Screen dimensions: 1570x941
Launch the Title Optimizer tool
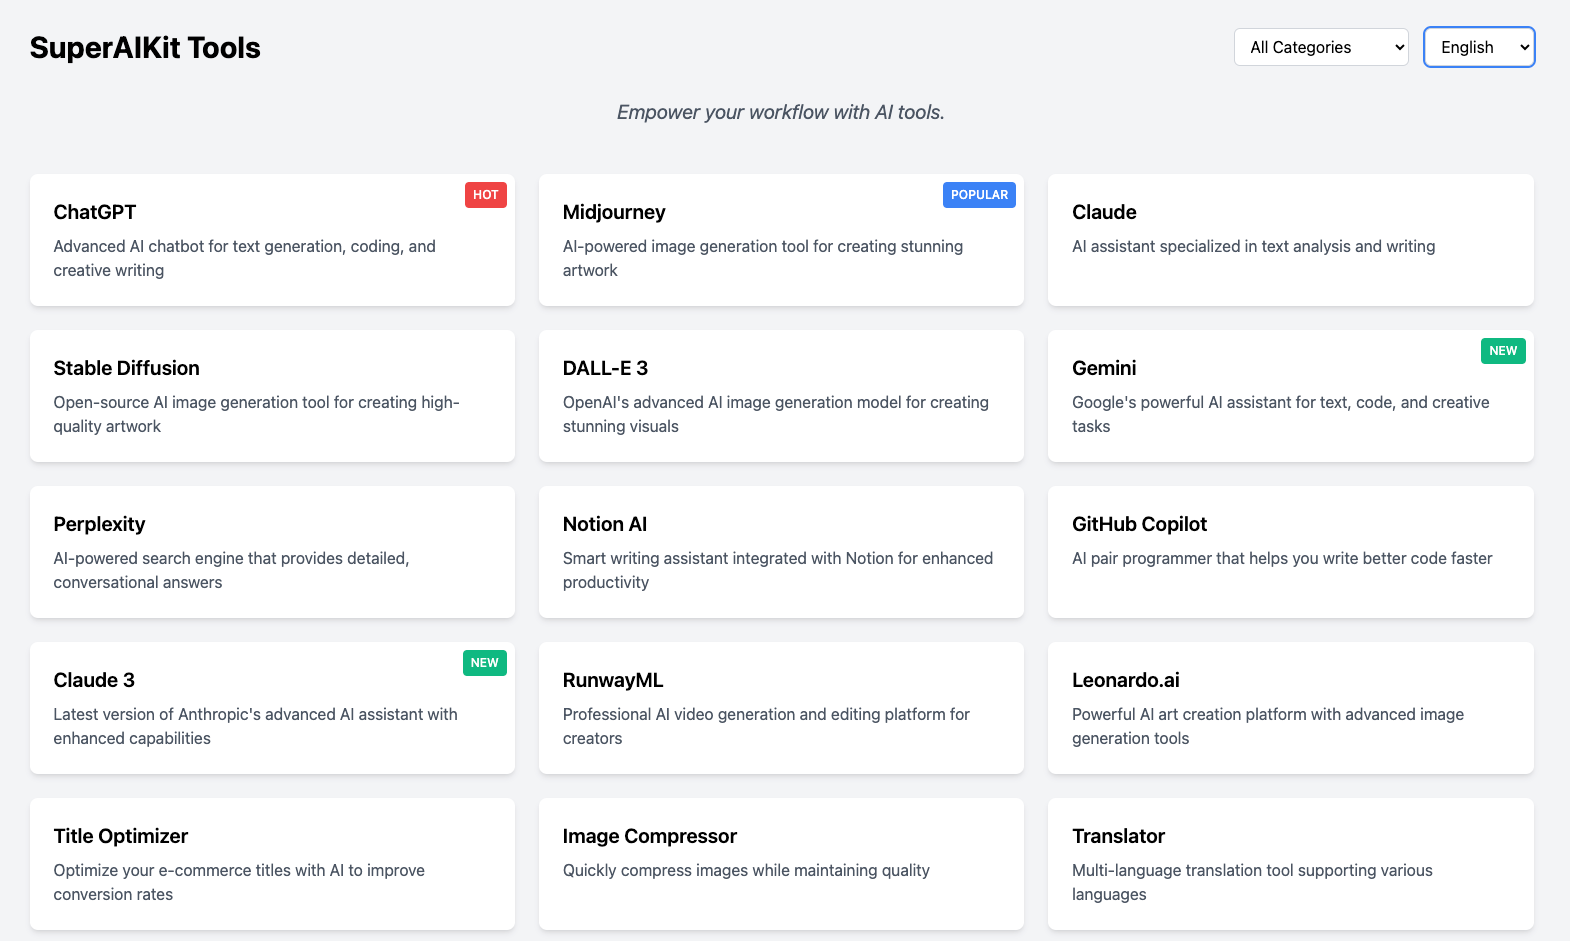pyautogui.click(x=272, y=864)
